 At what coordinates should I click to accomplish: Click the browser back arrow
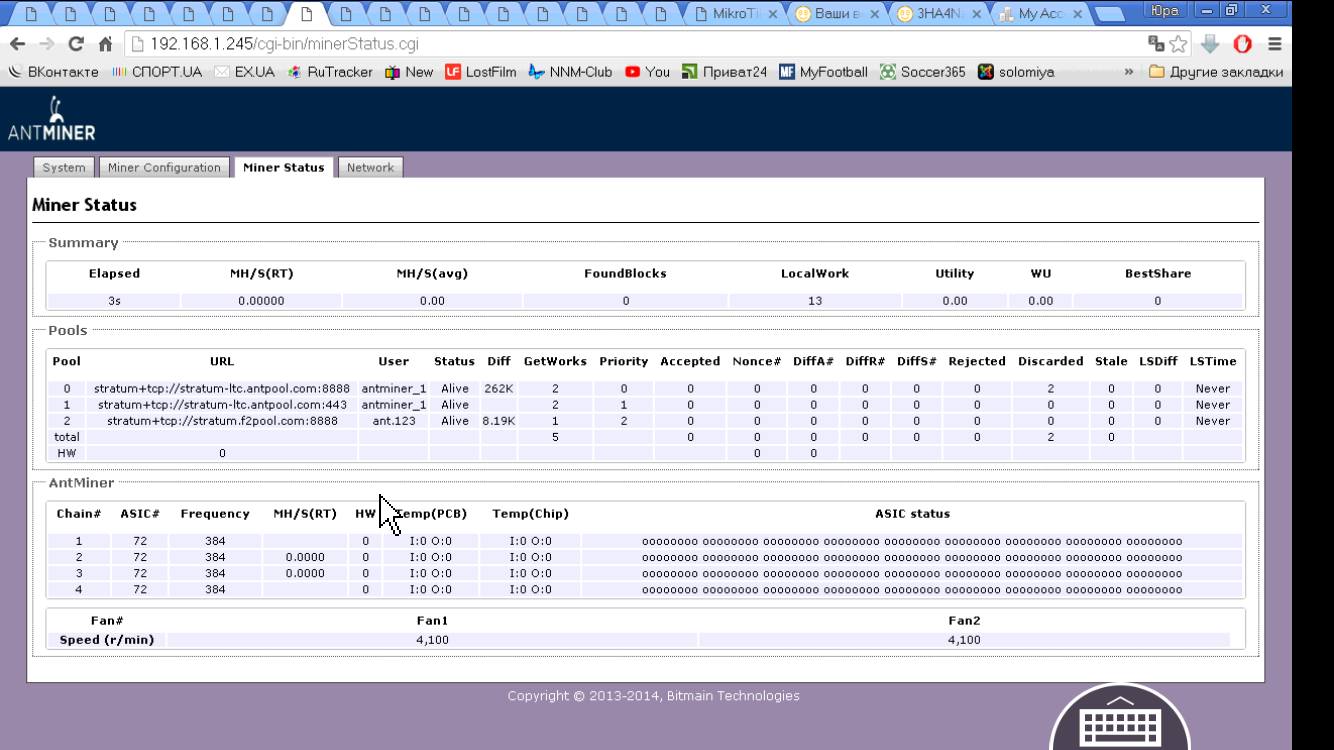(17, 44)
